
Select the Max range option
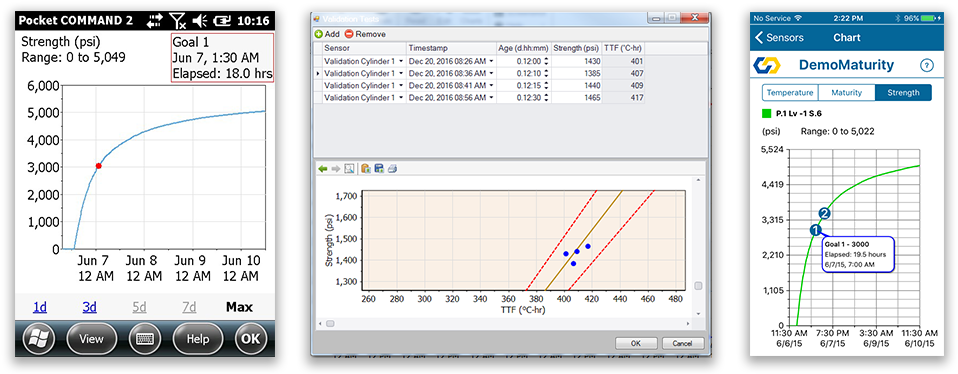click(239, 307)
